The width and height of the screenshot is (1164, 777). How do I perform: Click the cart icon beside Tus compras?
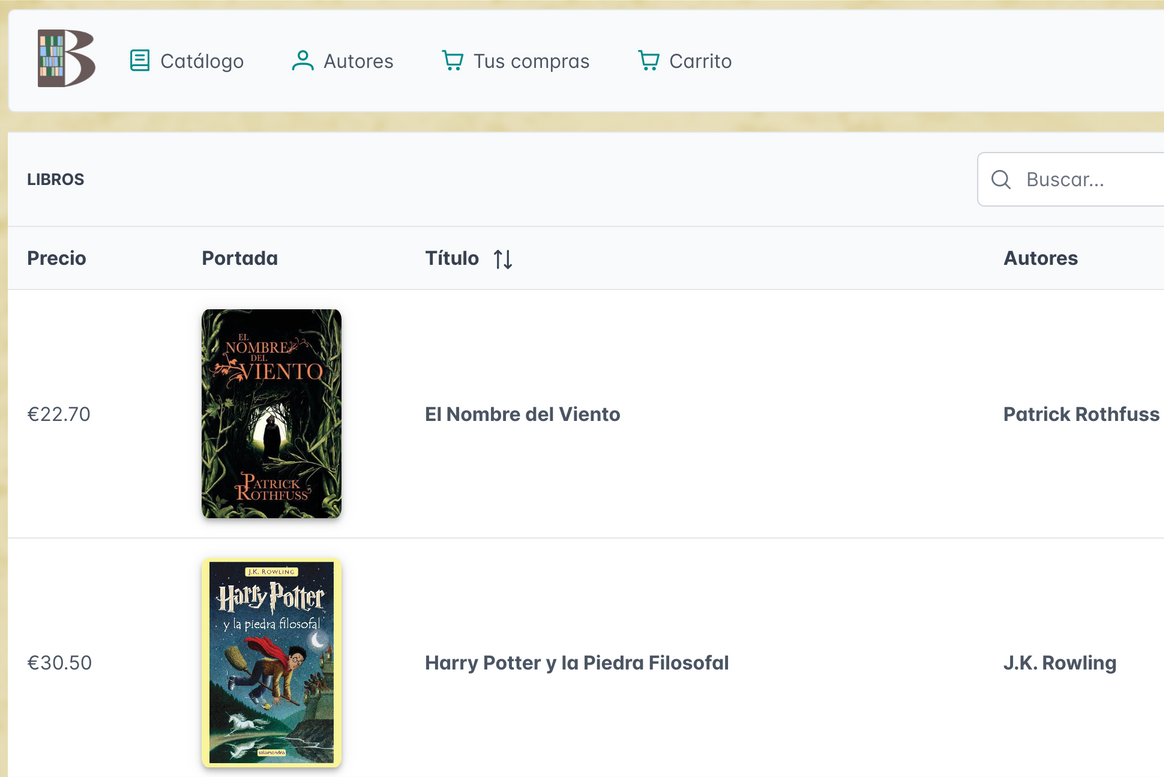point(455,60)
